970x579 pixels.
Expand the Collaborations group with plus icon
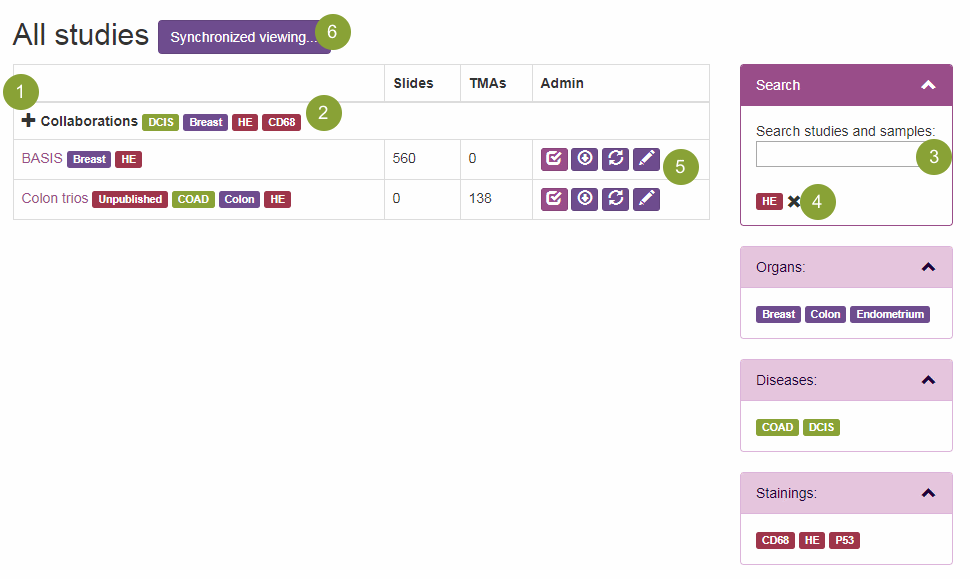coord(28,121)
